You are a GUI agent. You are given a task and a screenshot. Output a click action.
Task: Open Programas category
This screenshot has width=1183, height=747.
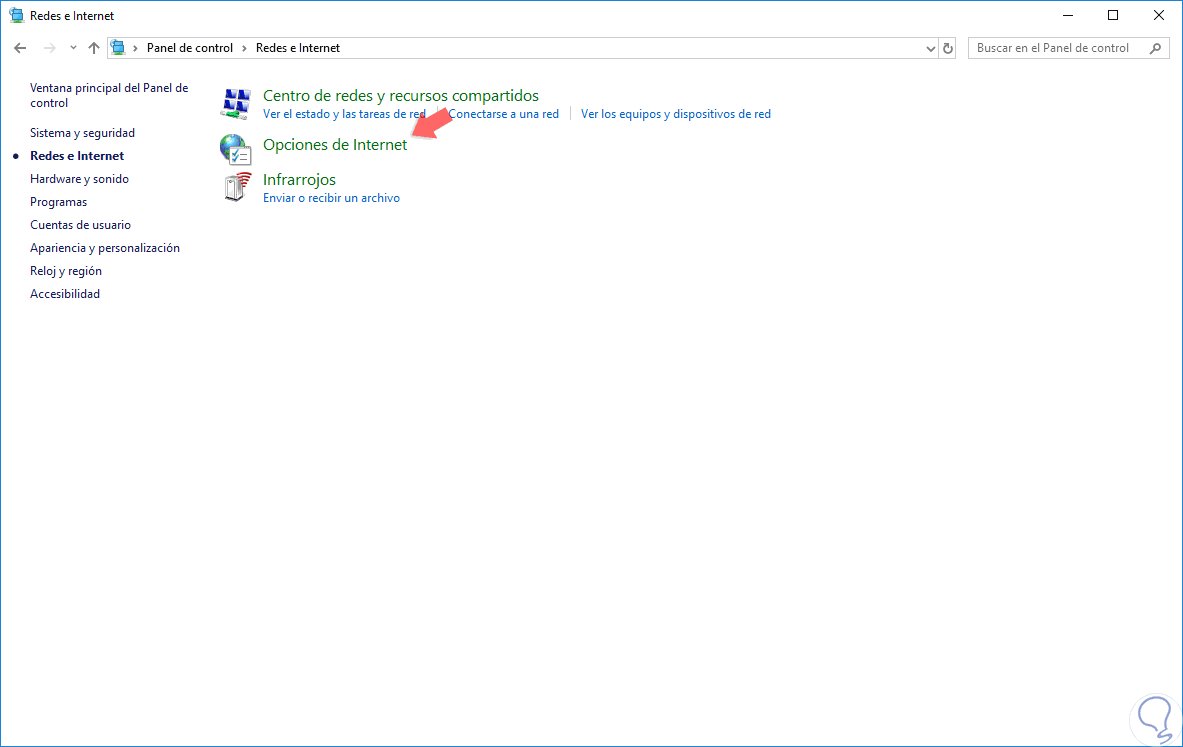58,201
